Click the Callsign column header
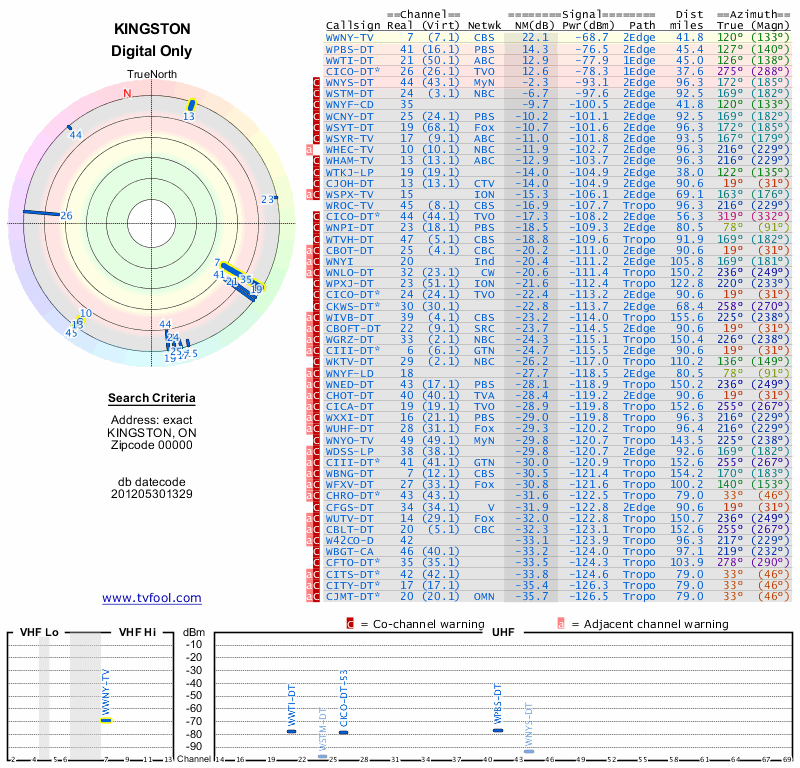This screenshot has width=800, height=768. click(x=353, y=24)
